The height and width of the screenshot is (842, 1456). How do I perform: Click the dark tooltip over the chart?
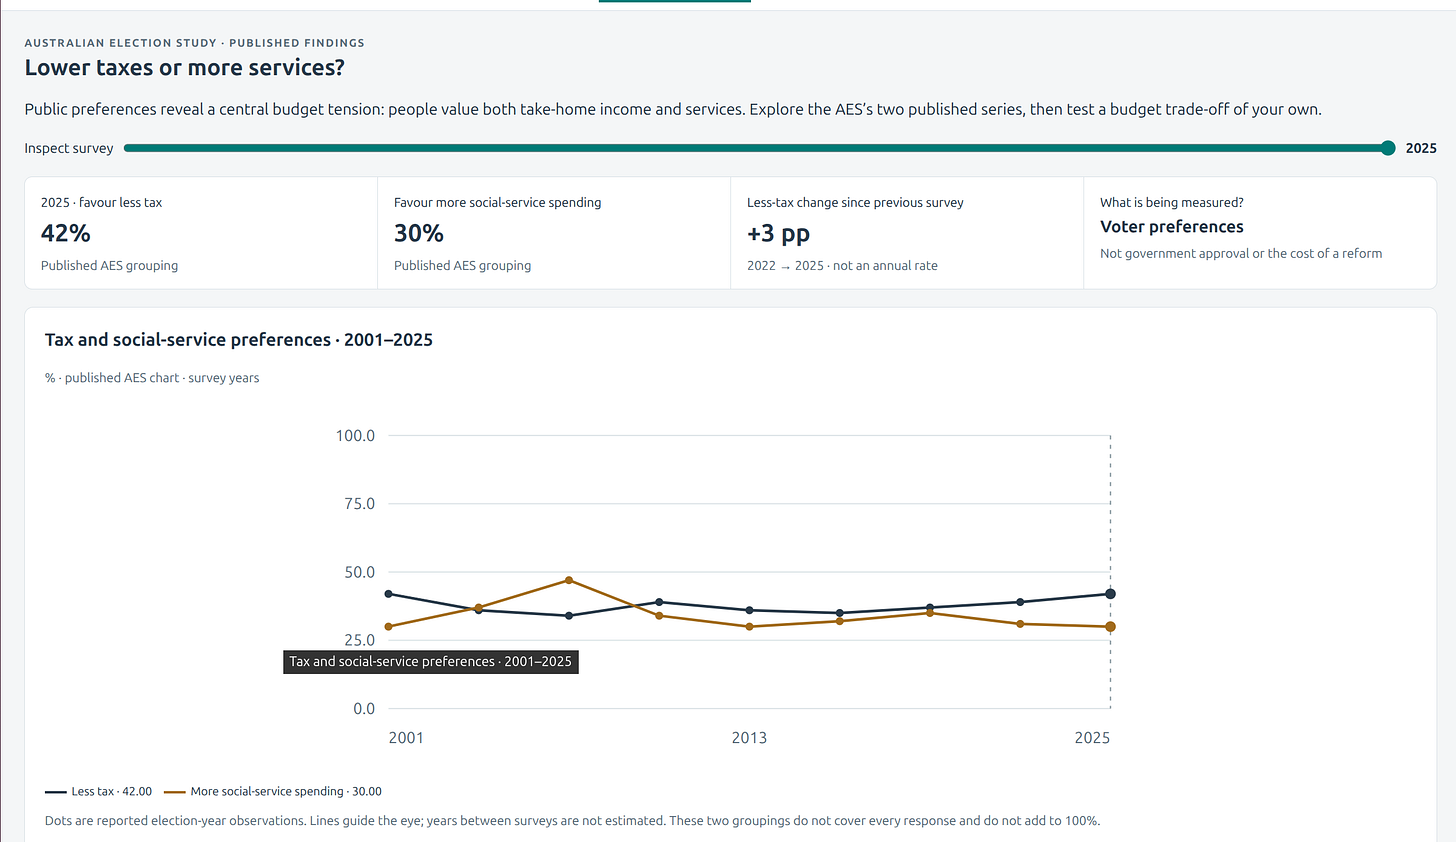pyautogui.click(x=431, y=662)
